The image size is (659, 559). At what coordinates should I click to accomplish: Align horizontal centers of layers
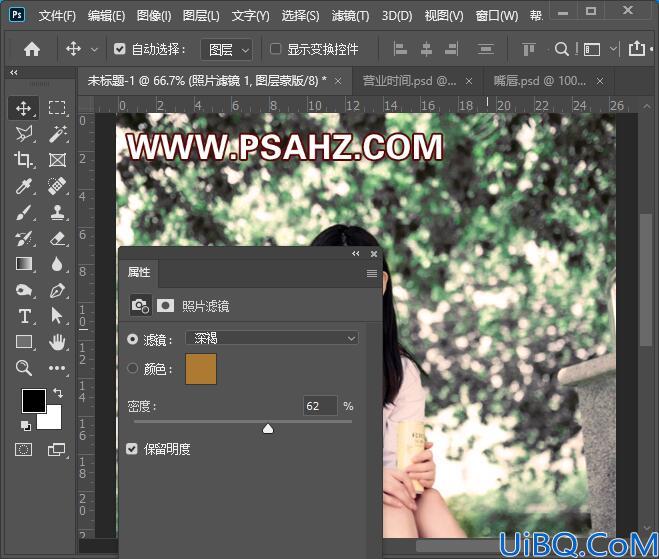(x=426, y=50)
